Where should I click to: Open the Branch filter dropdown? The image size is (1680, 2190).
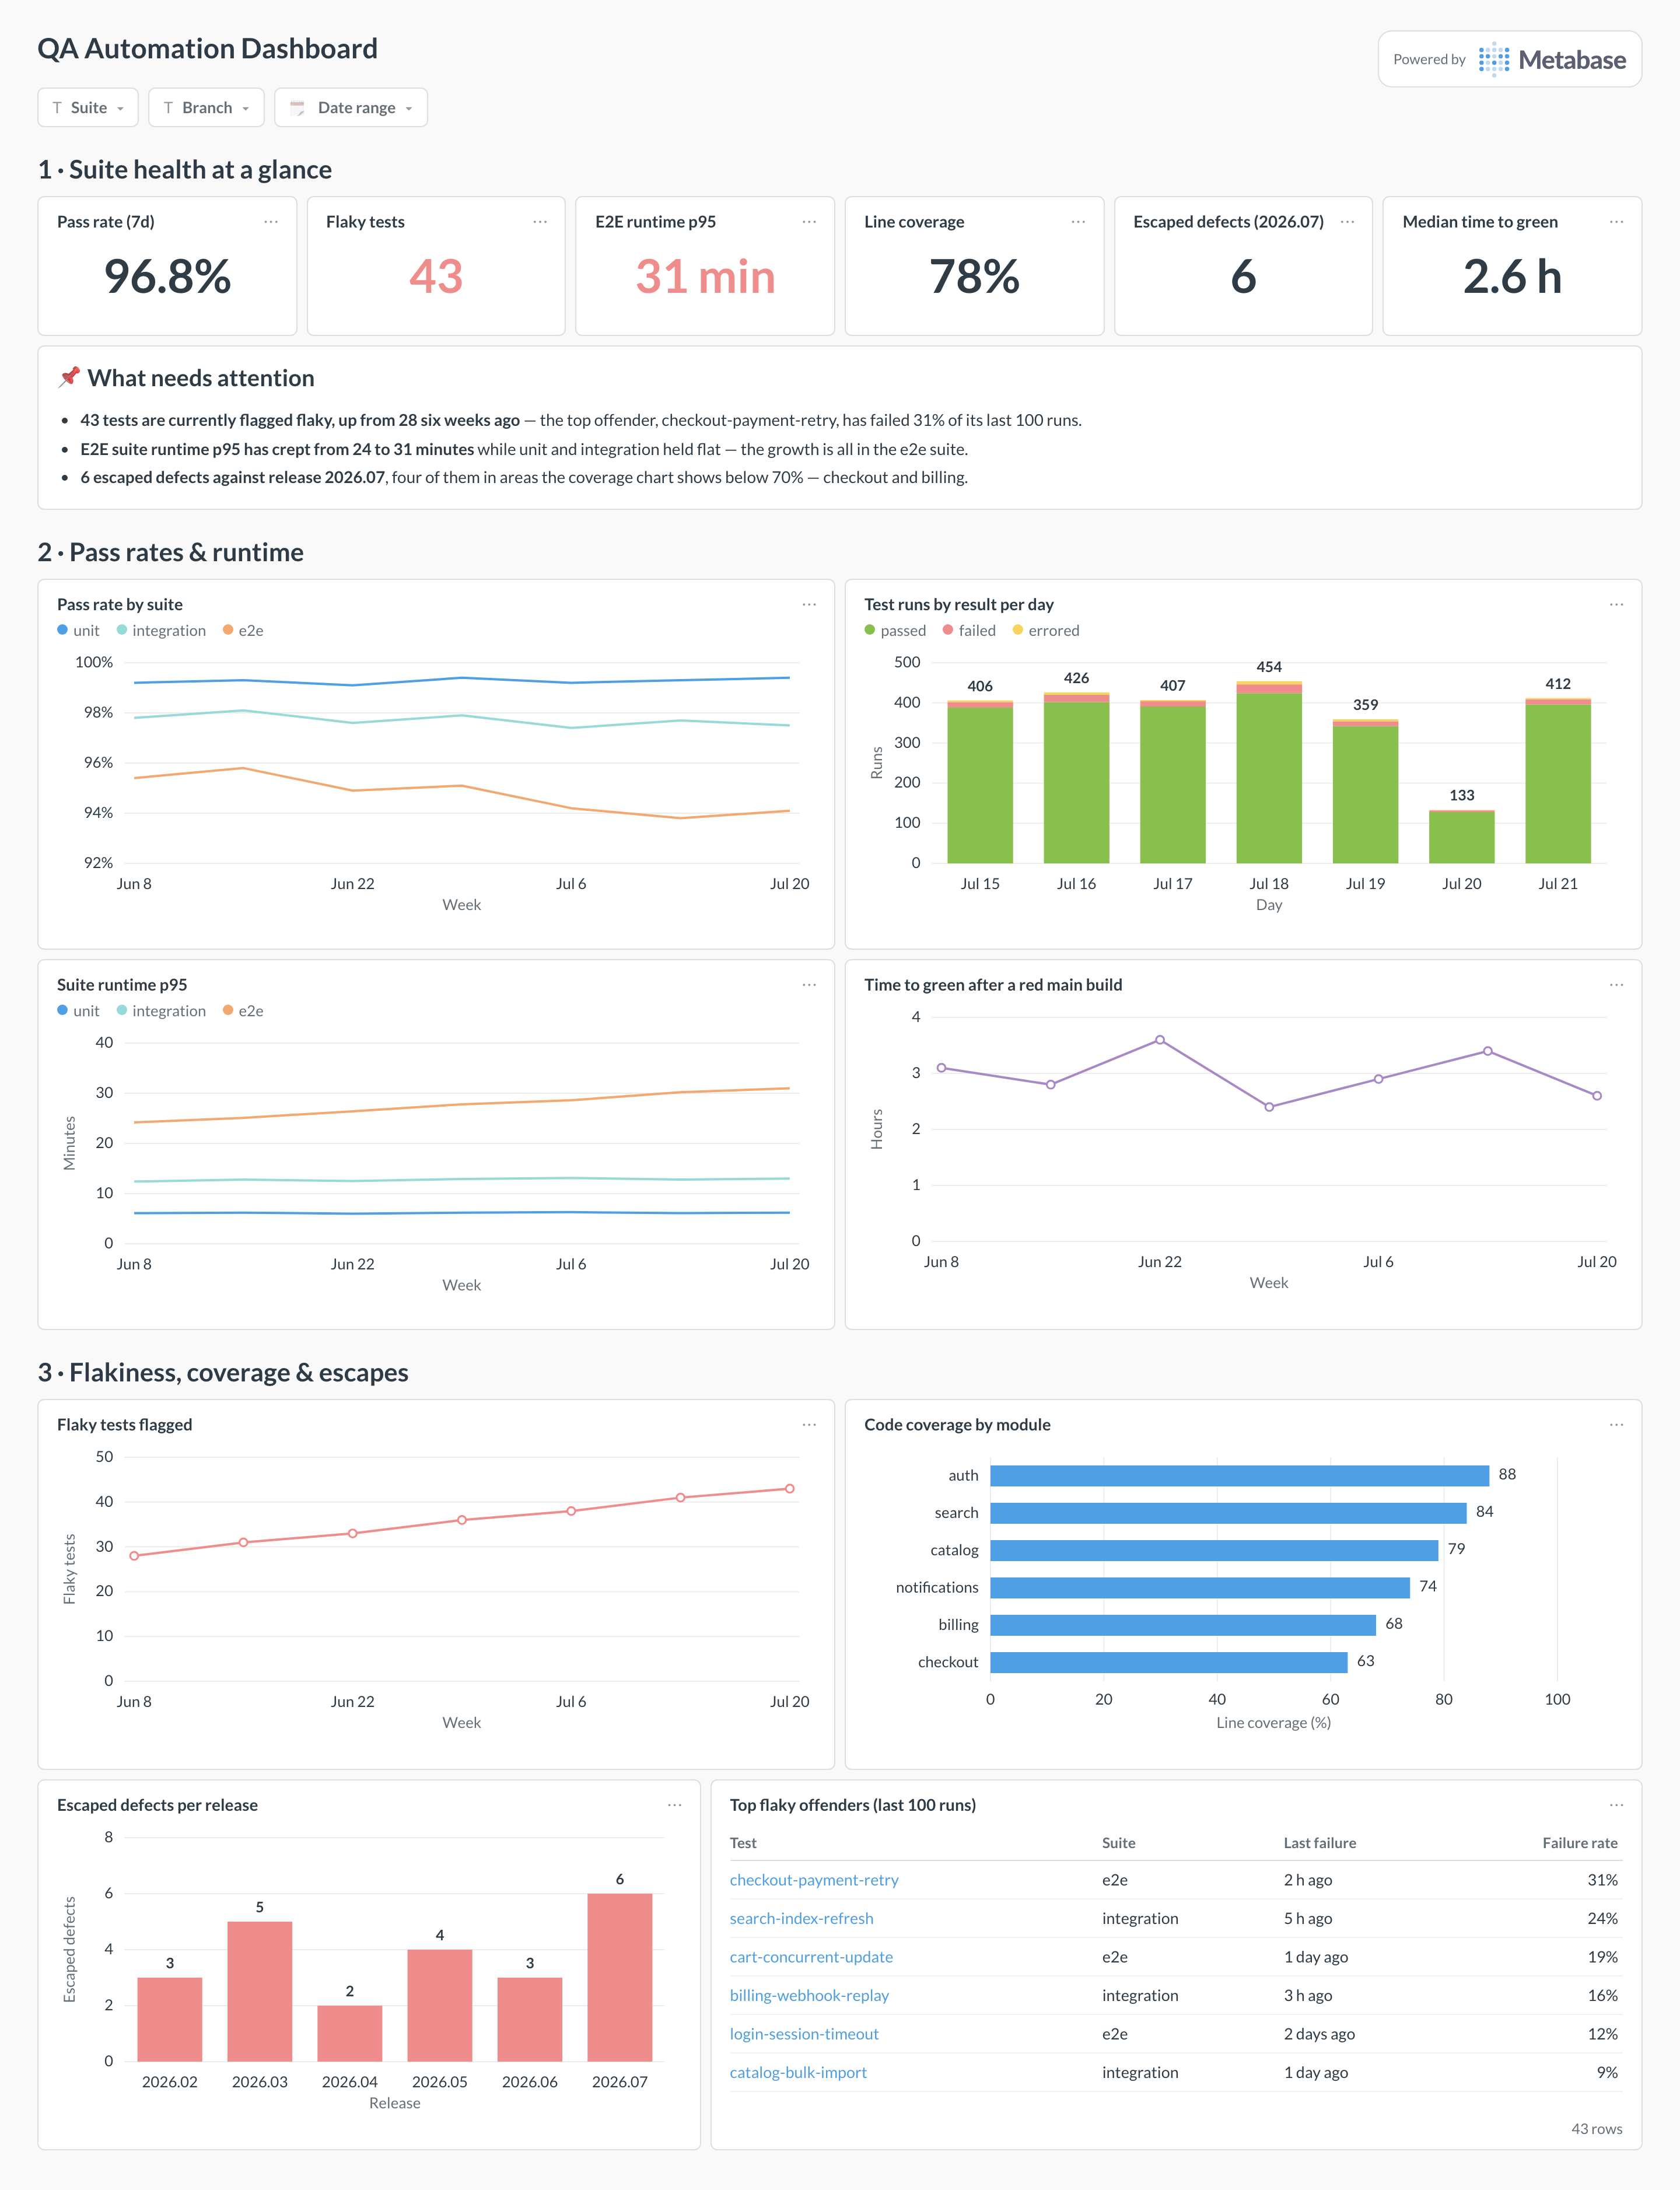tap(206, 108)
